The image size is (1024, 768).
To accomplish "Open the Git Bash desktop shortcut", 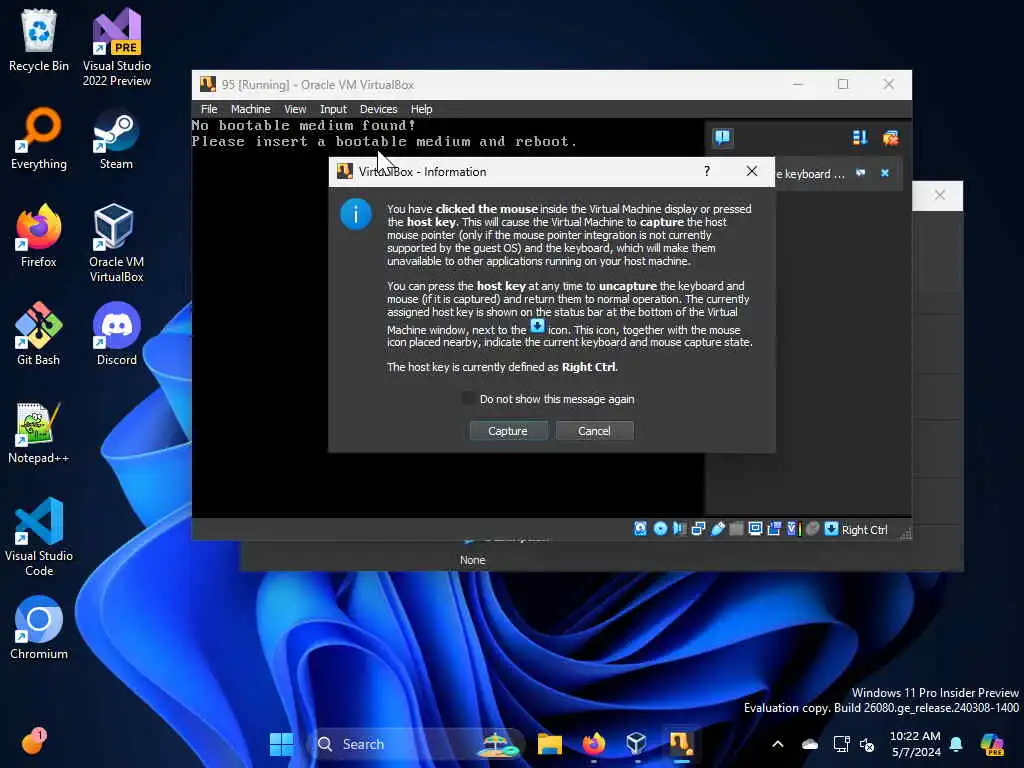I will point(39,334).
